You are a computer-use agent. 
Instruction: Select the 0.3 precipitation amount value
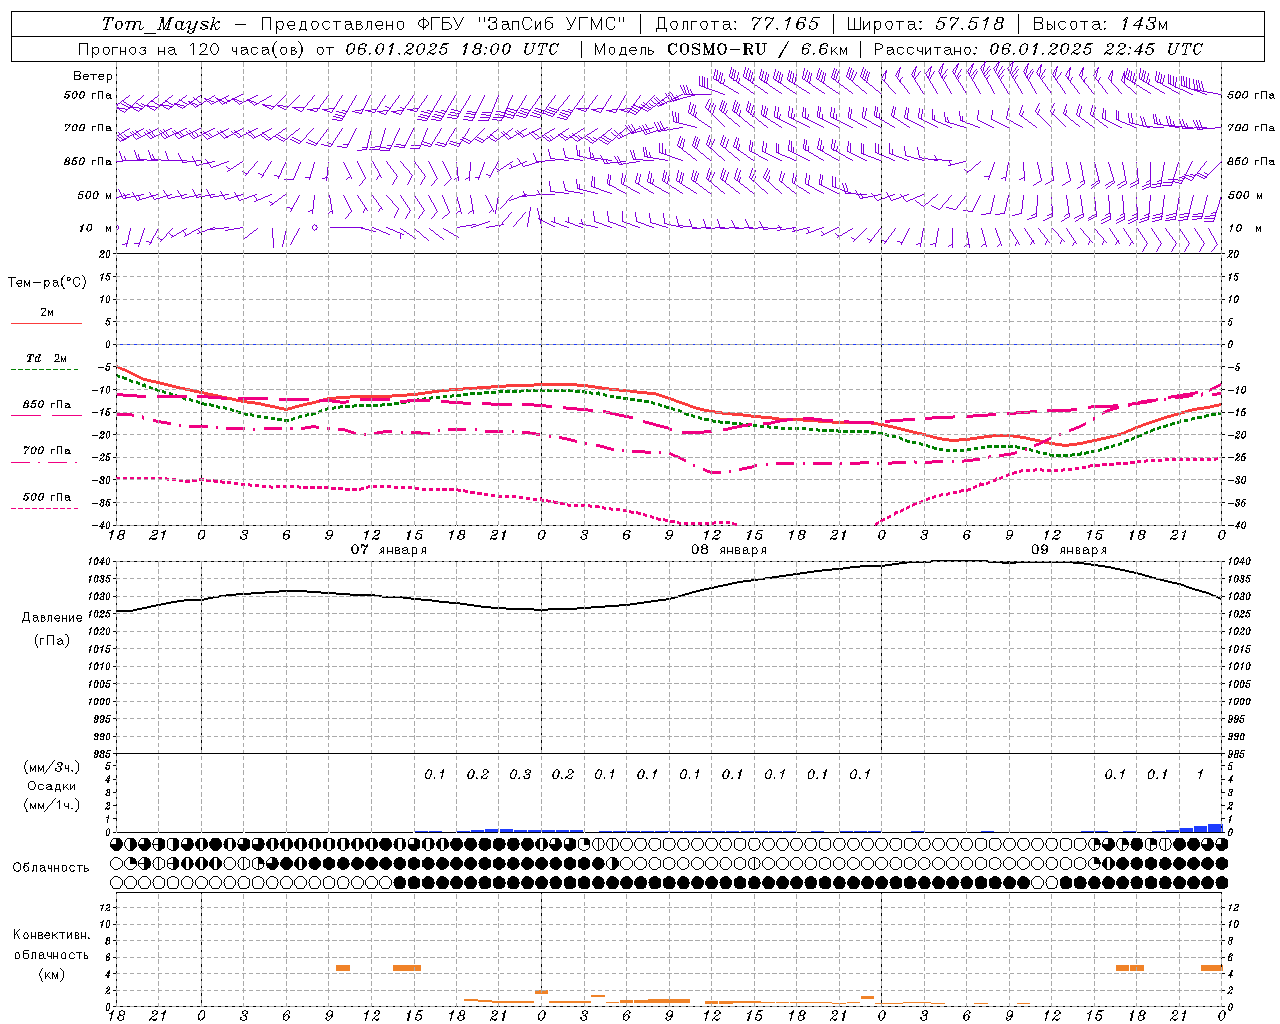coord(520,774)
